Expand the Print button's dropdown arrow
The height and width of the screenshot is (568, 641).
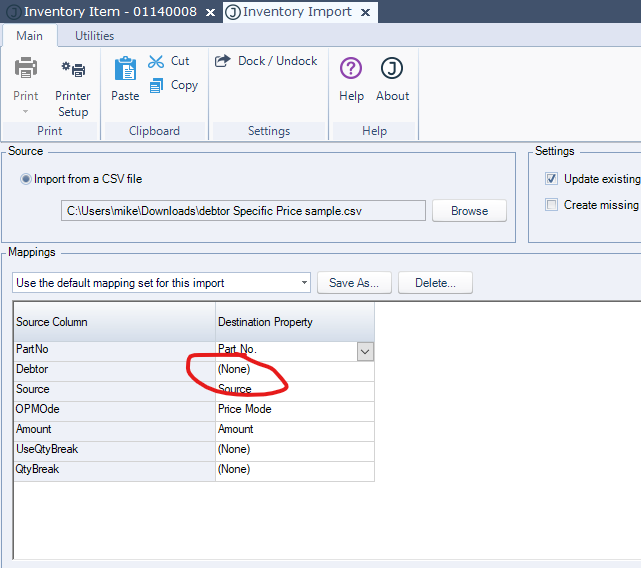pyautogui.click(x=26, y=111)
